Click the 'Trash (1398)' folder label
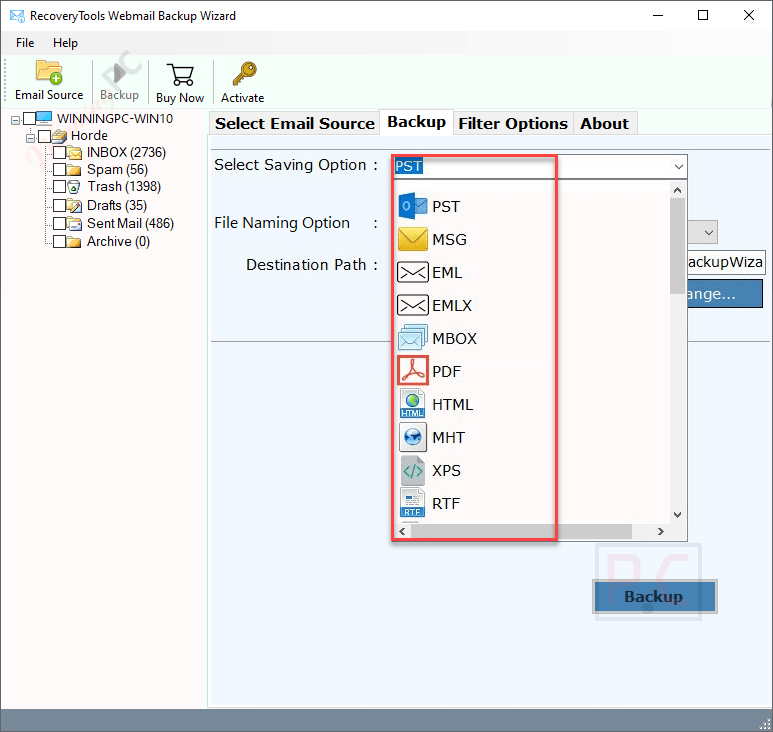This screenshot has height=732, width=773. pos(124,186)
